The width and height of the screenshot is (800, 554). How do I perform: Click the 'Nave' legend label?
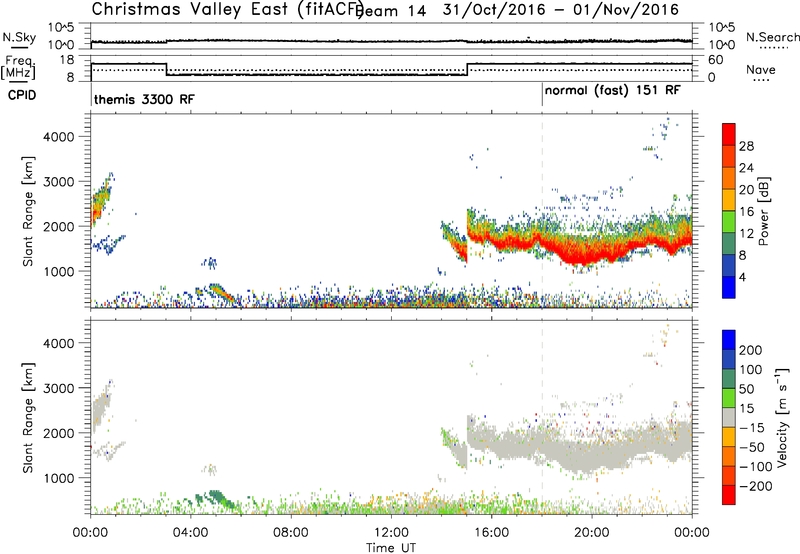point(761,69)
